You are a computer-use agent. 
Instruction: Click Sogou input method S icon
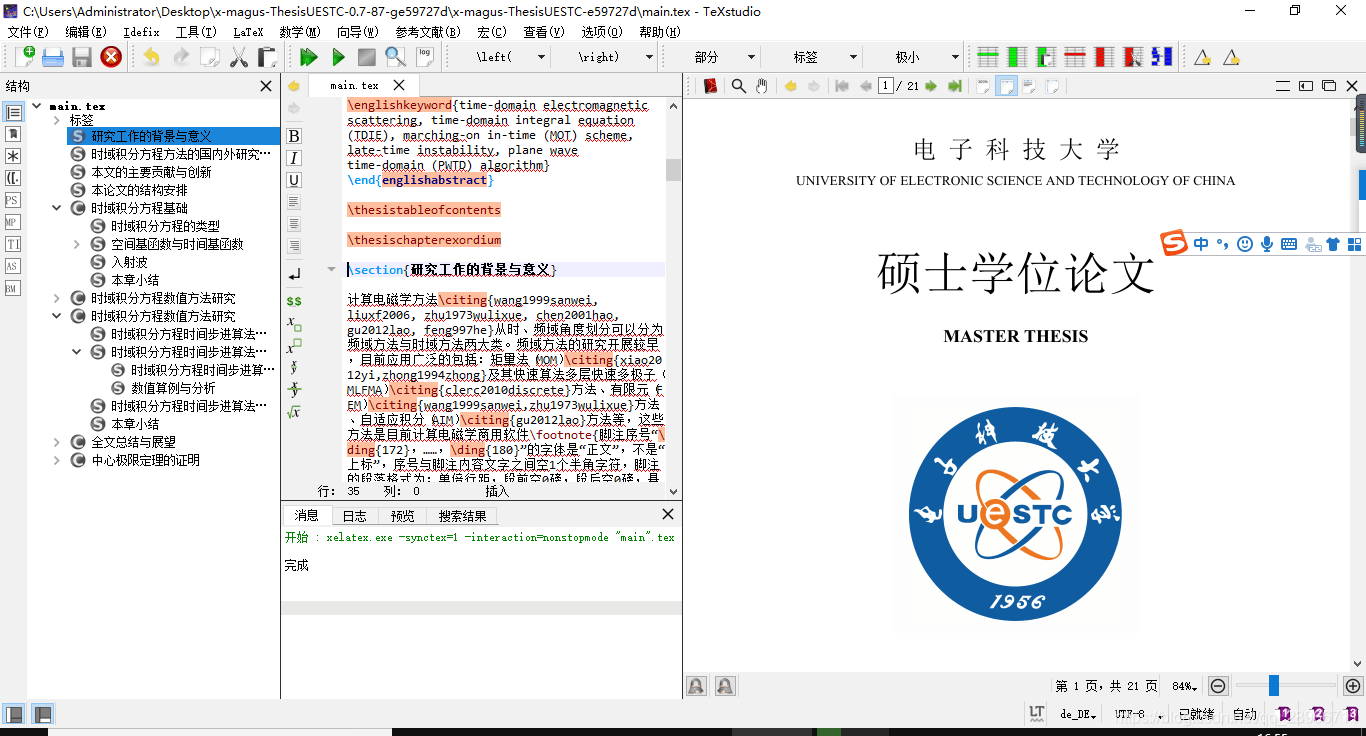pyautogui.click(x=1173, y=243)
